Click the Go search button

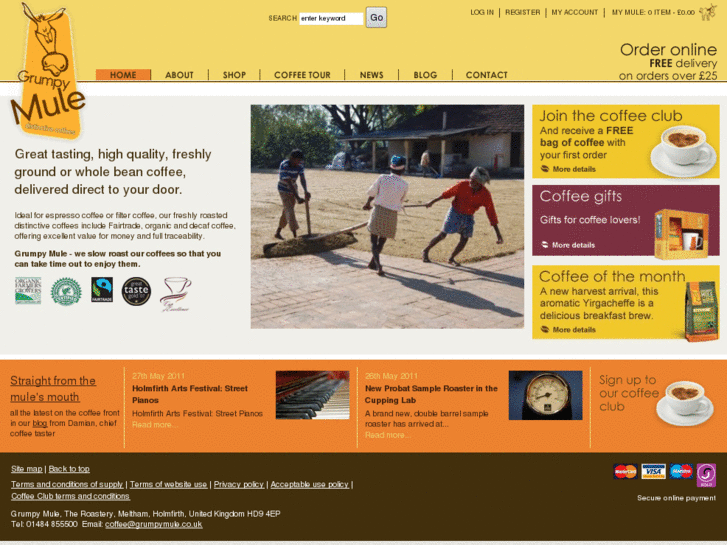click(376, 18)
